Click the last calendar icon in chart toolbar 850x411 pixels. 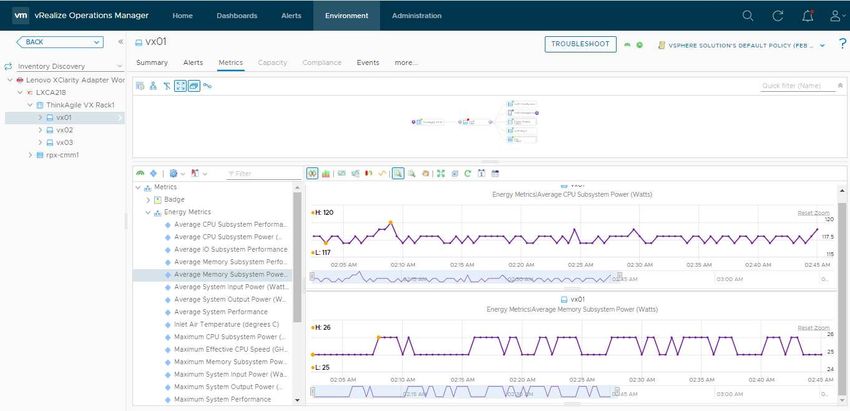[495, 174]
